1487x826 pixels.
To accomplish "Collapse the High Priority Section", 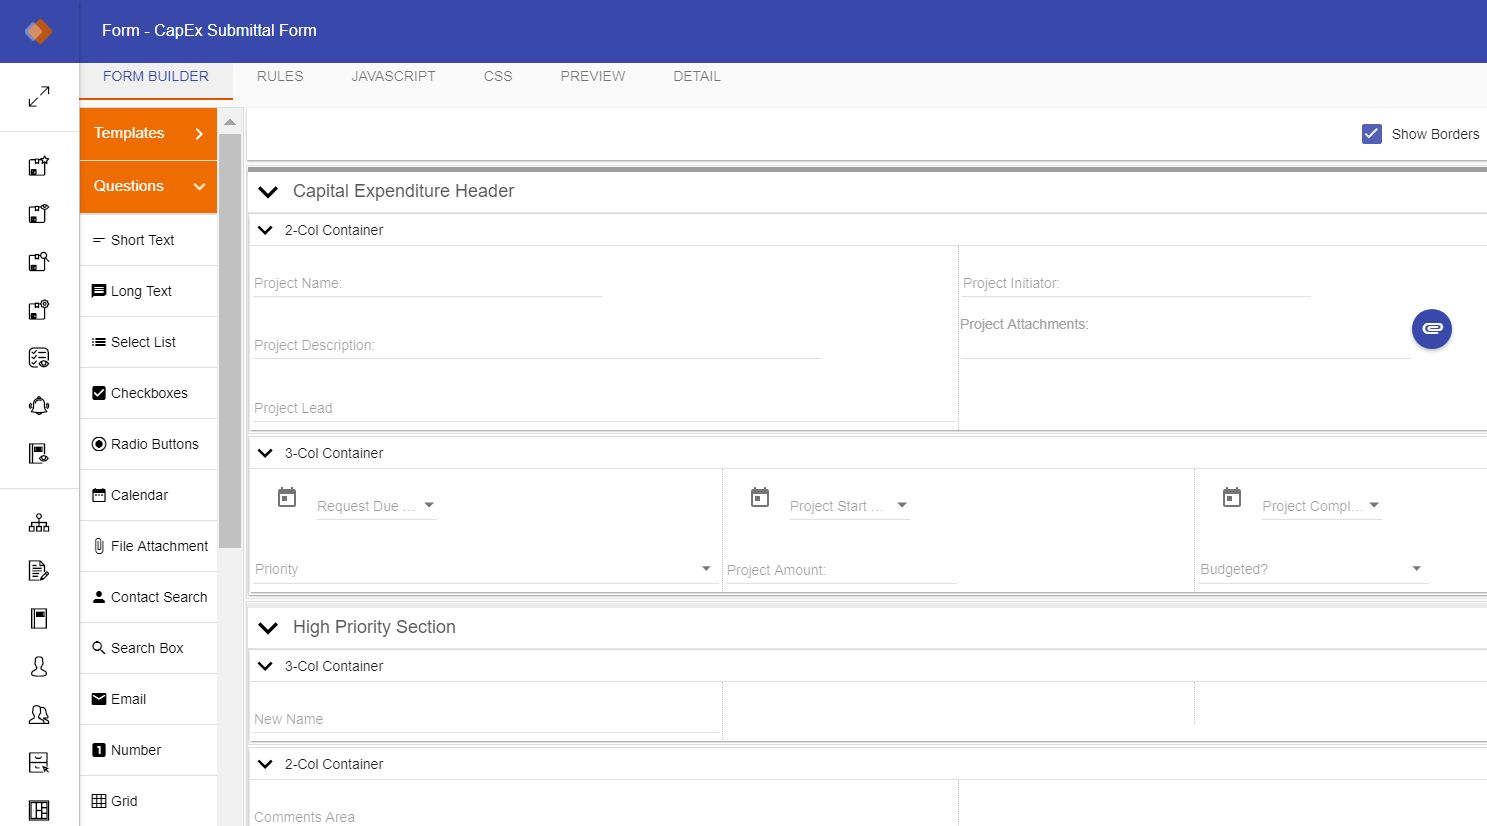I will tap(268, 628).
